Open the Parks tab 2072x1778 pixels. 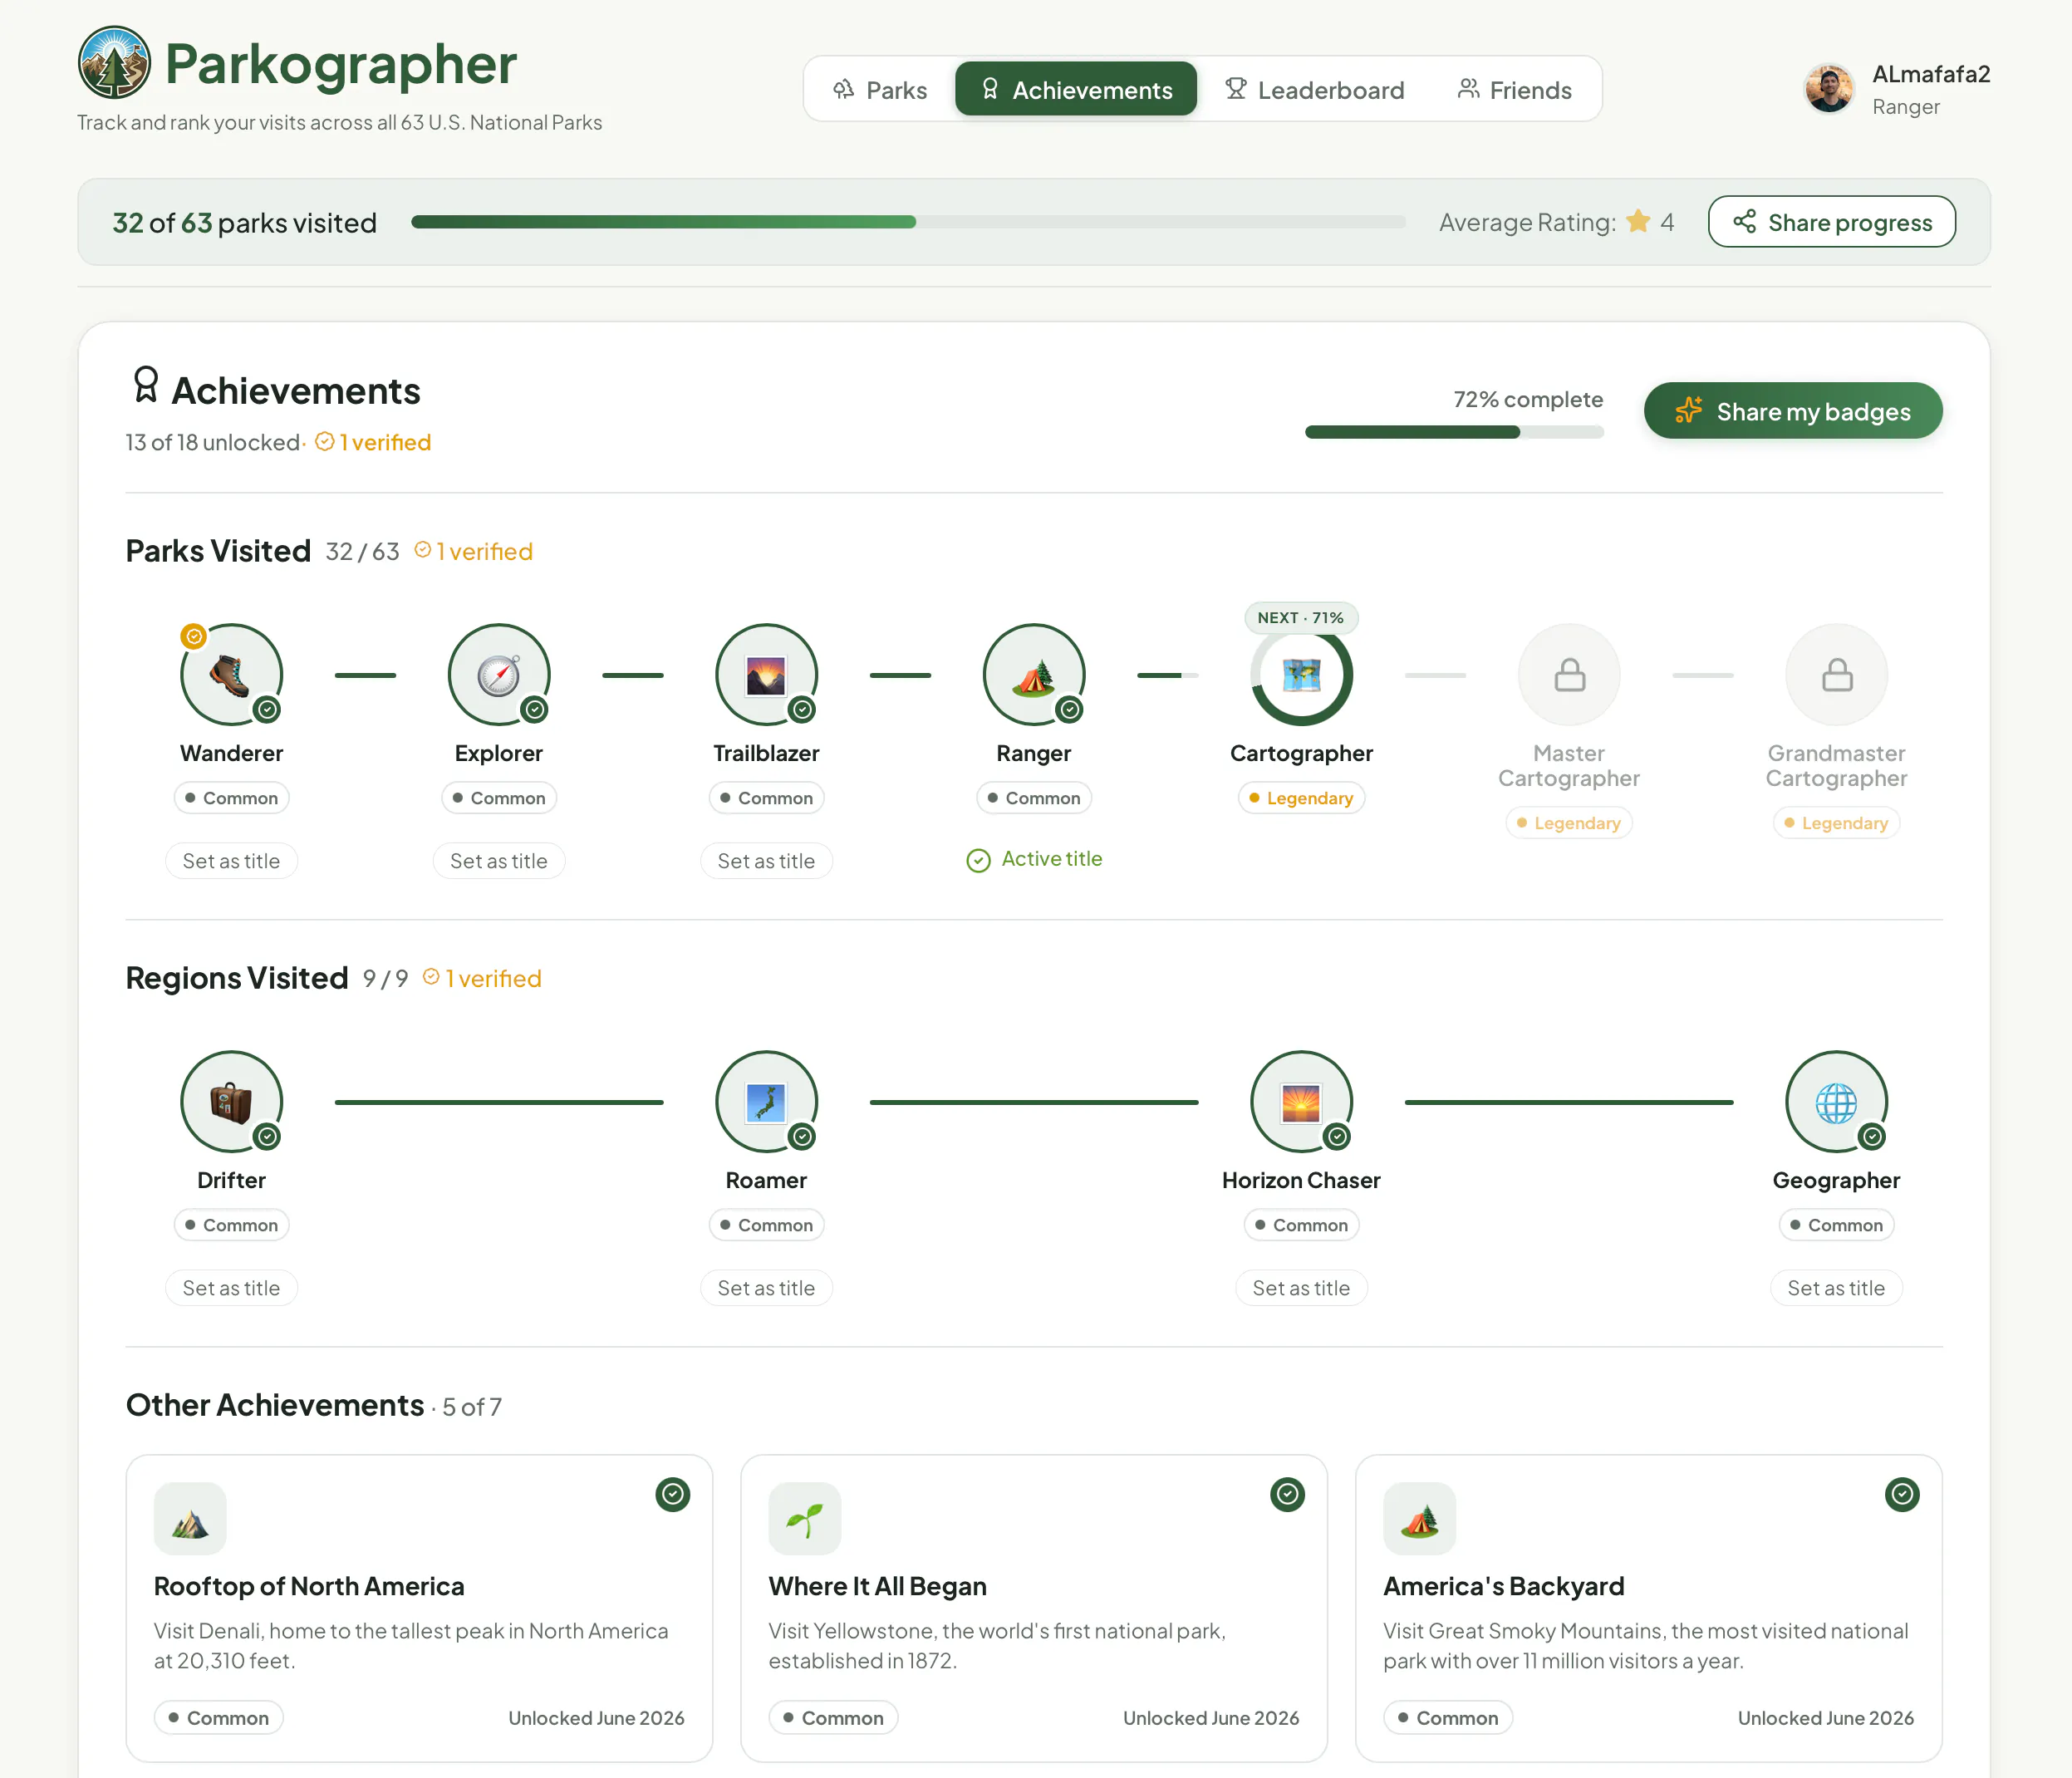pyautogui.click(x=881, y=90)
